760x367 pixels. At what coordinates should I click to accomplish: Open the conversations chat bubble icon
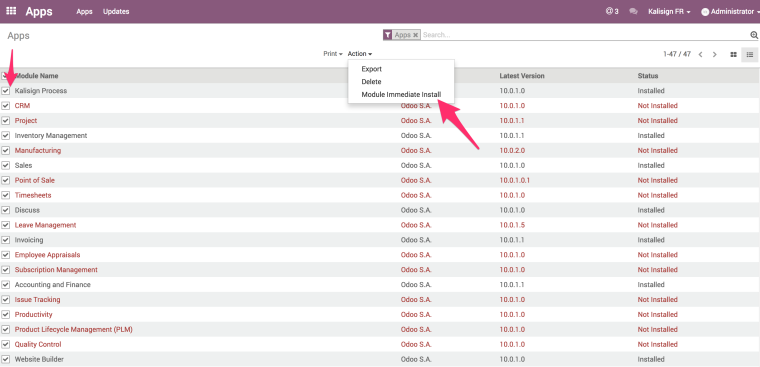click(x=633, y=11)
